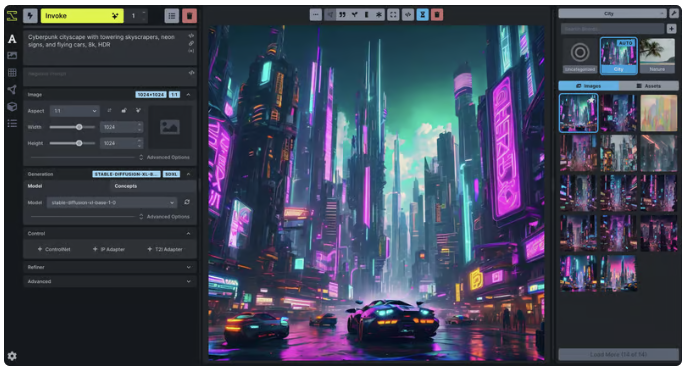Image resolution: width=684 pixels, height=368 pixels.
Task: Click the yellow Invoke button
Action: click(x=82, y=16)
